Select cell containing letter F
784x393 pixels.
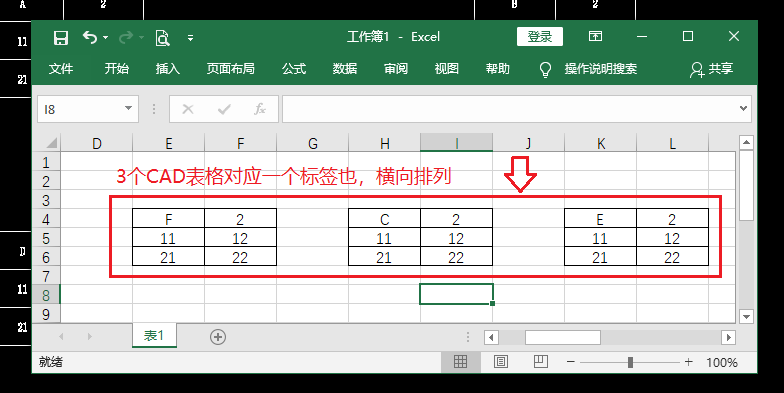tap(168, 218)
